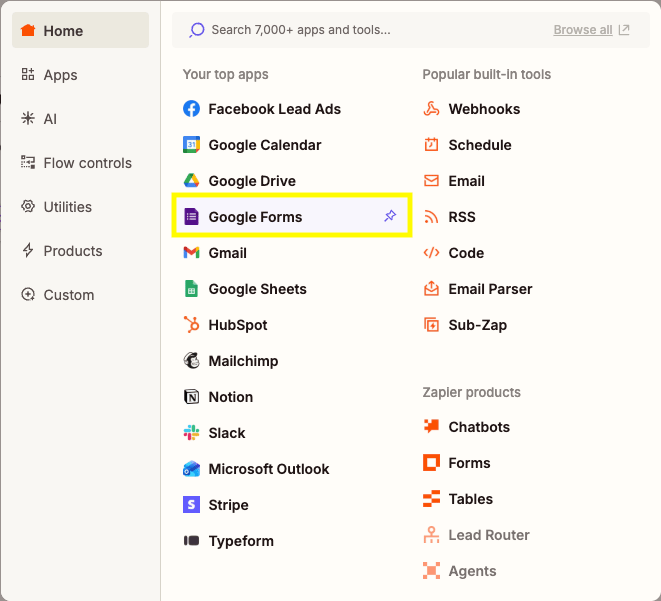Pick the Slack icon

191,433
